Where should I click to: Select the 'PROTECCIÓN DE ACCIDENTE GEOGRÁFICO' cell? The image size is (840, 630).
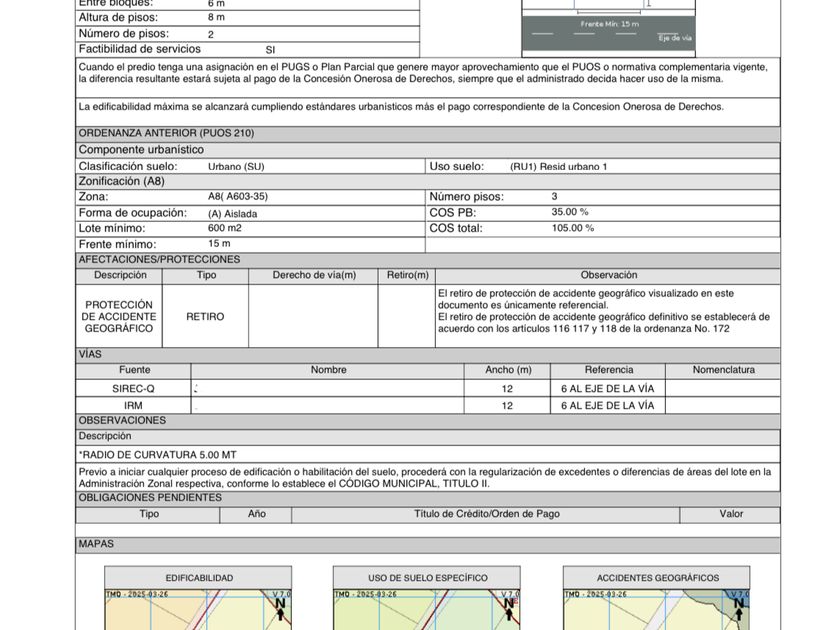(x=119, y=317)
